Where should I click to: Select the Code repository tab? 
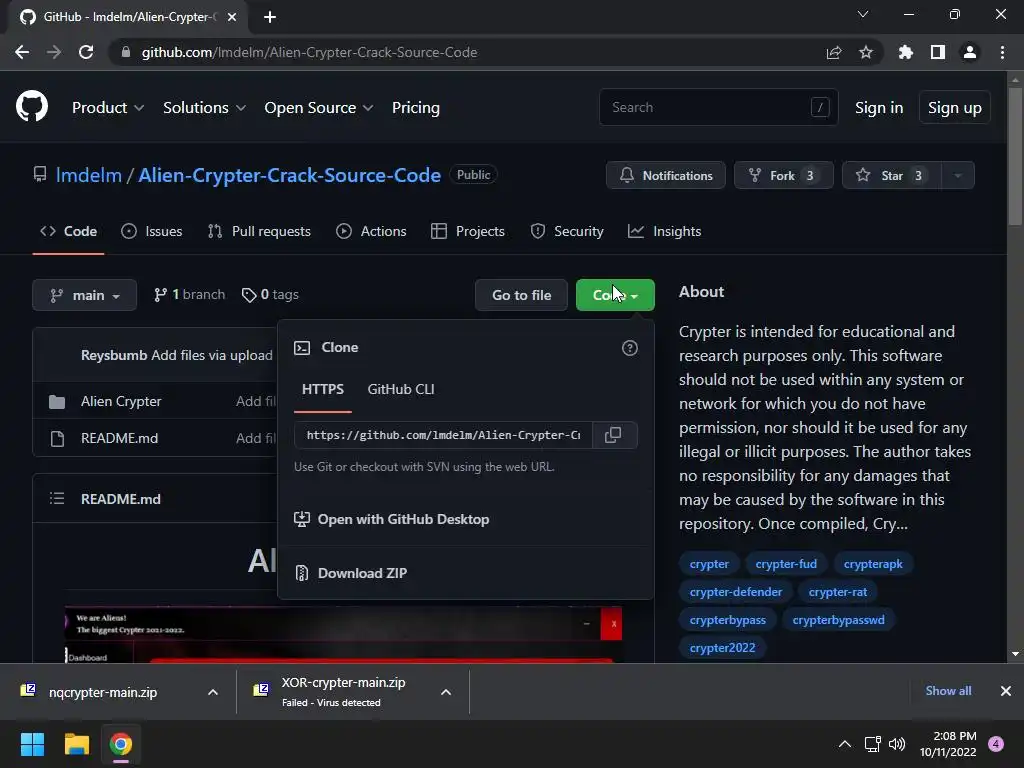pyautogui.click(x=68, y=231)
